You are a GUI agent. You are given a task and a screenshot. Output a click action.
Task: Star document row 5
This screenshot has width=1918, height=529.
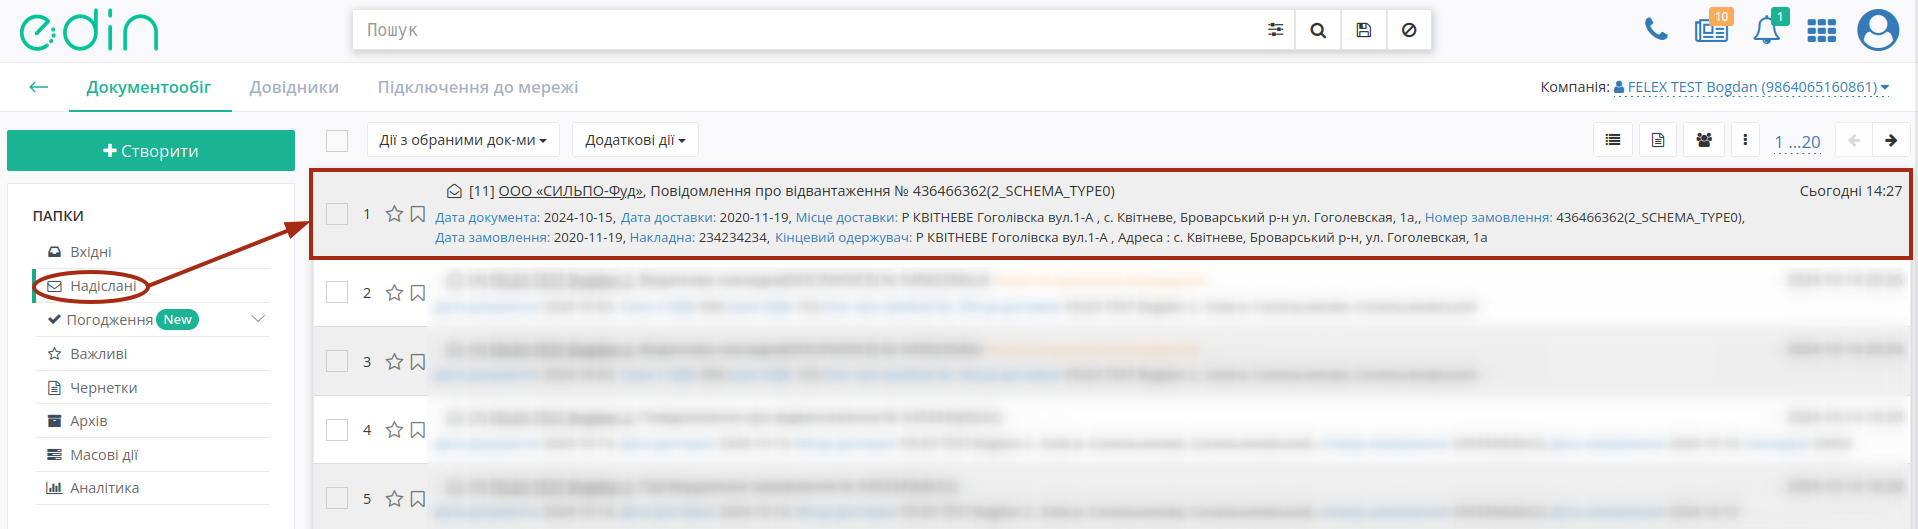394,499
